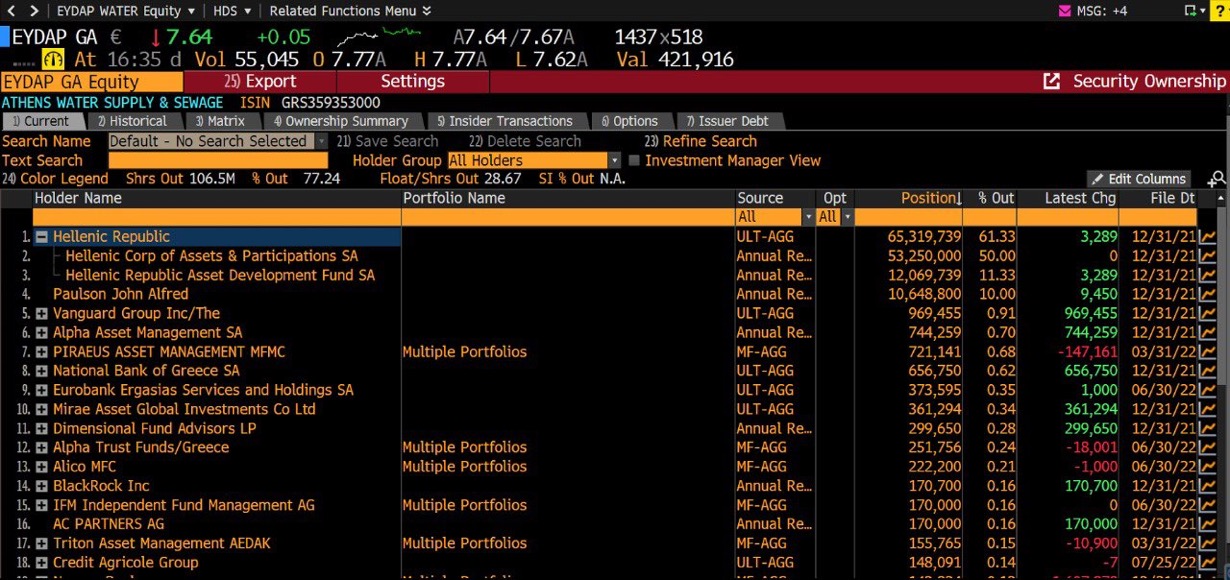
Task: Expand Alpha Asset Management SA row
Action: [42, 332]
